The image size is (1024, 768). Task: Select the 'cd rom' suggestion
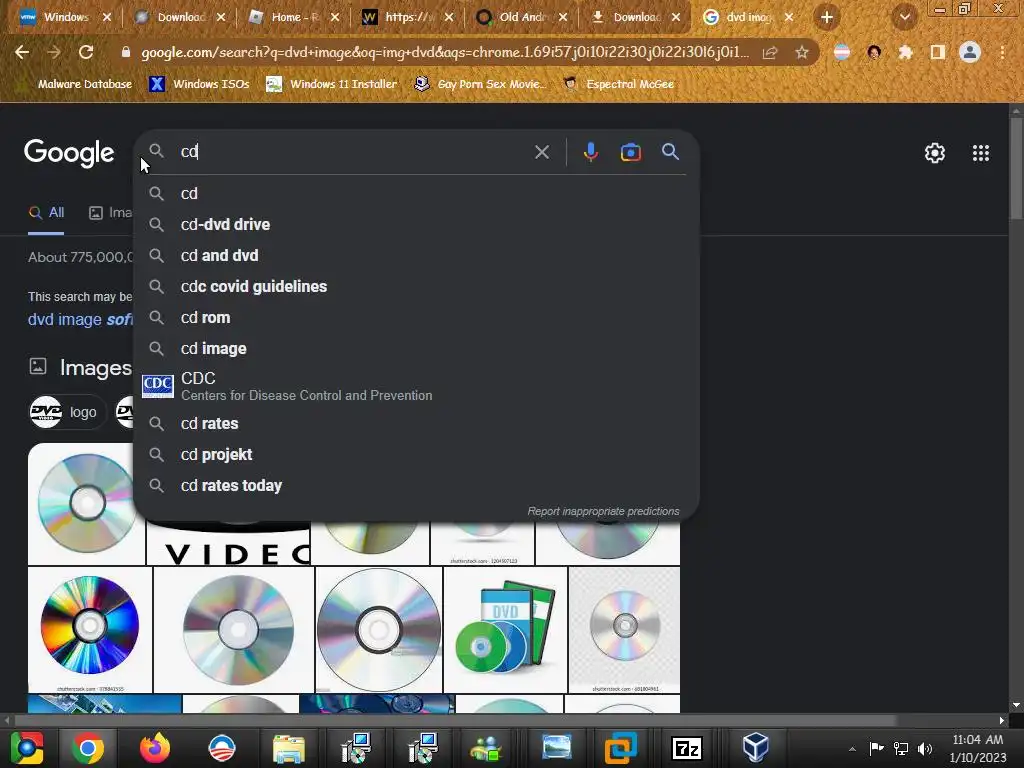coord(416,317)
